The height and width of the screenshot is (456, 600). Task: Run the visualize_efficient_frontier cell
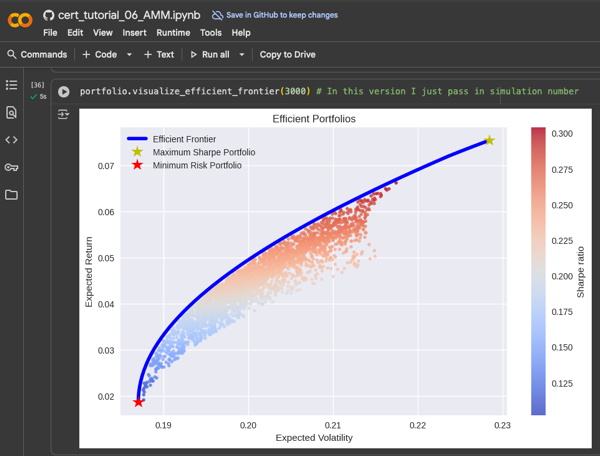(64, 92)
